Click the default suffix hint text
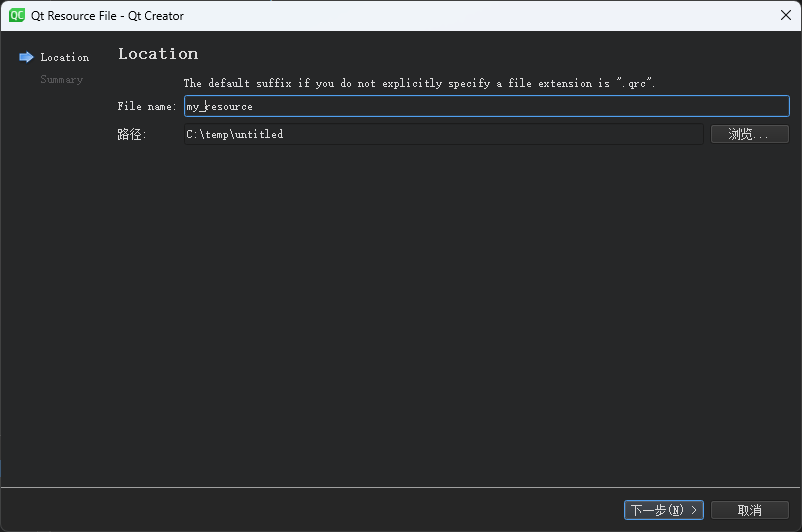 419,83
